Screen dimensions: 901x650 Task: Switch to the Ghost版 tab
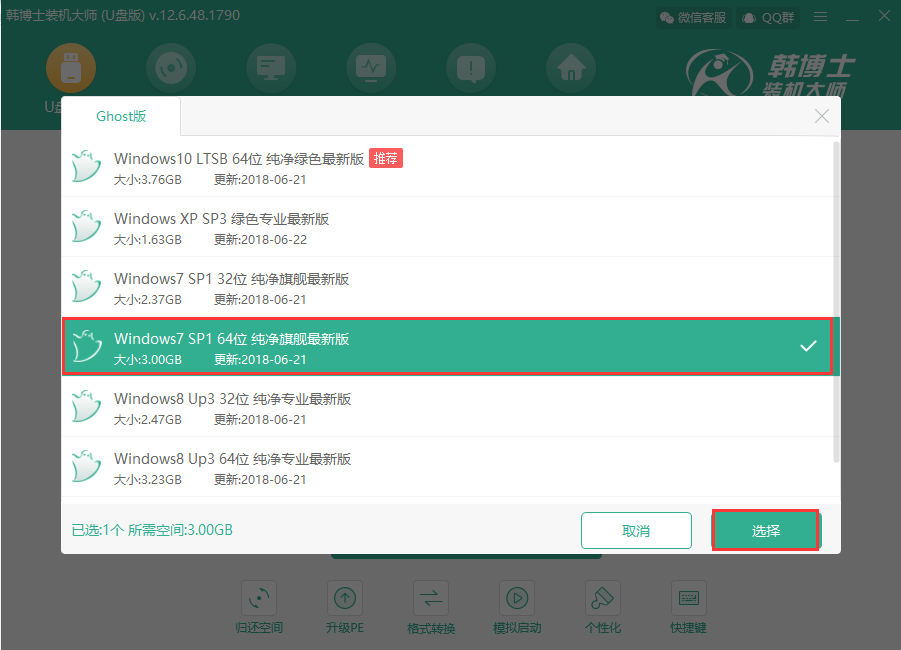(x=121, y=116)
